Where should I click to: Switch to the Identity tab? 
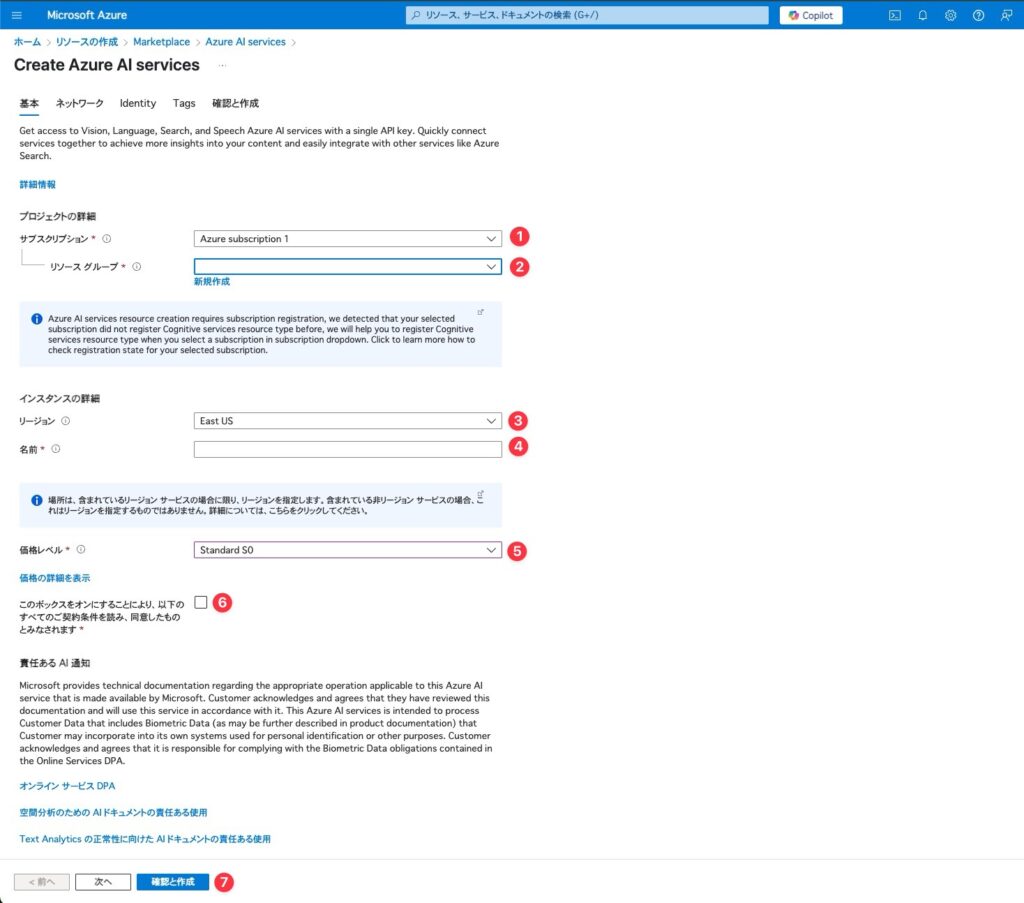pos(138,103)
